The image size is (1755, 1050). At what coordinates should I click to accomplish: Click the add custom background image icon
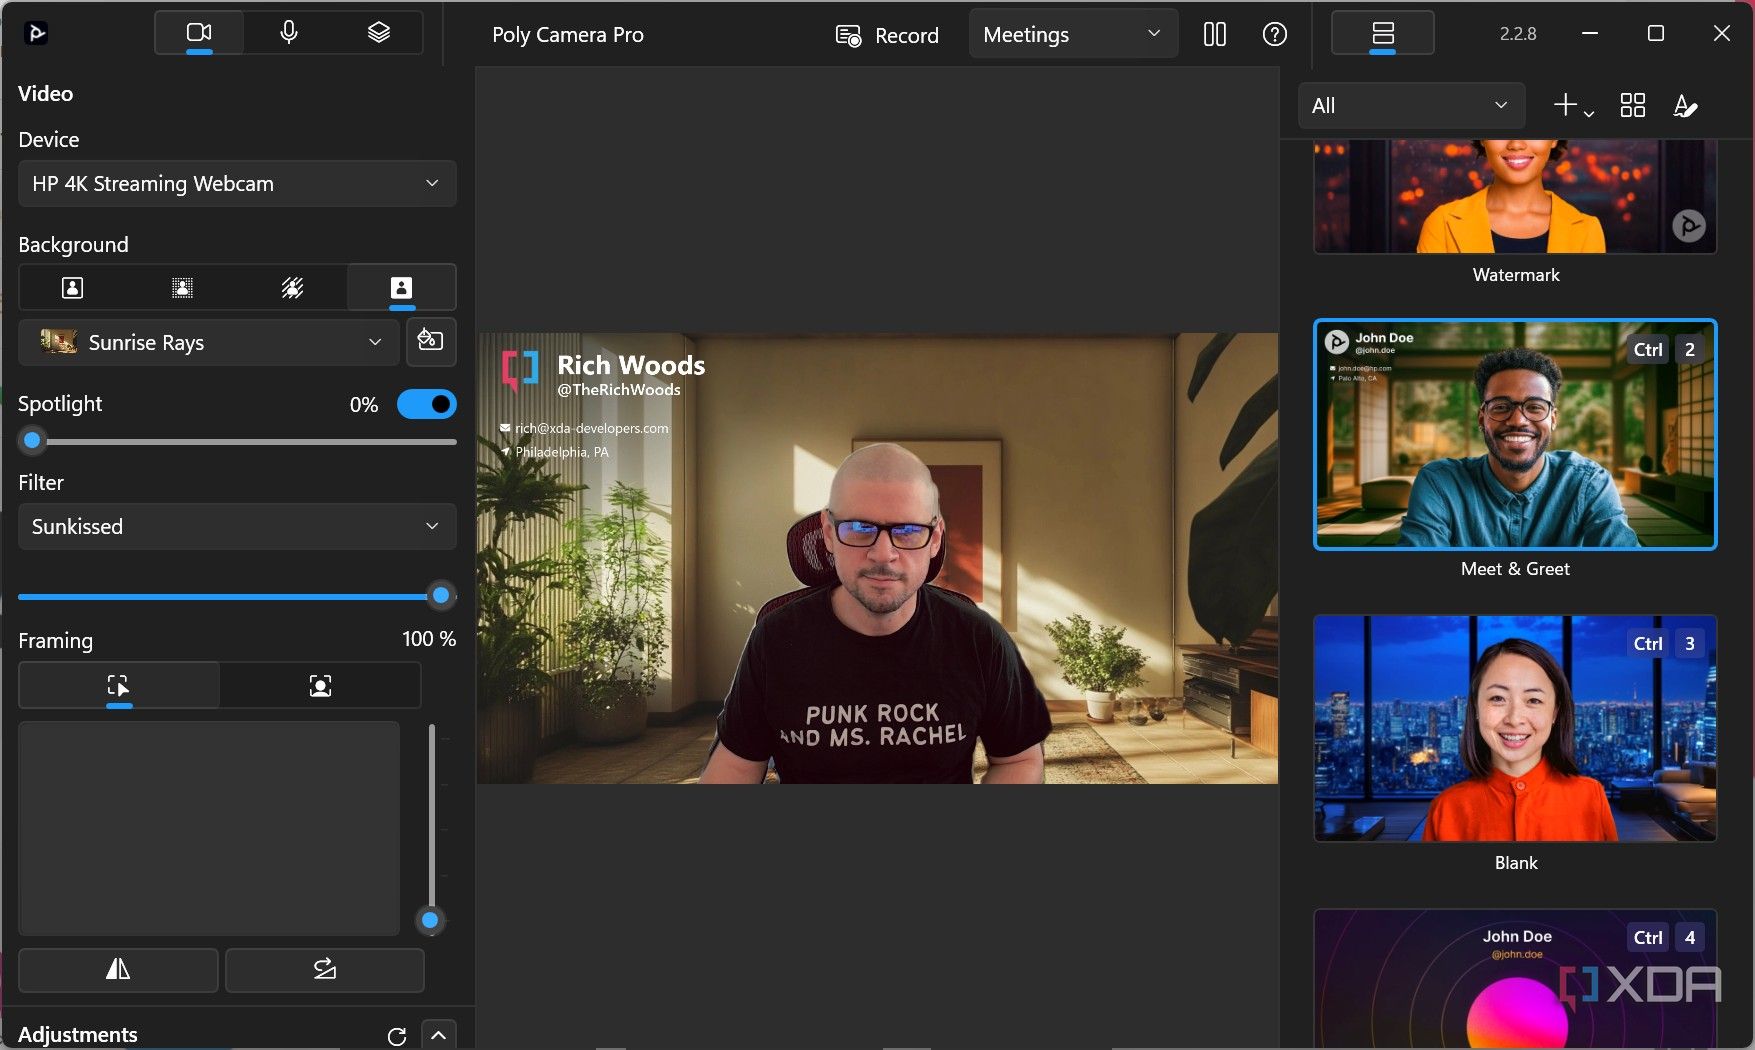[x=431, y=341]
